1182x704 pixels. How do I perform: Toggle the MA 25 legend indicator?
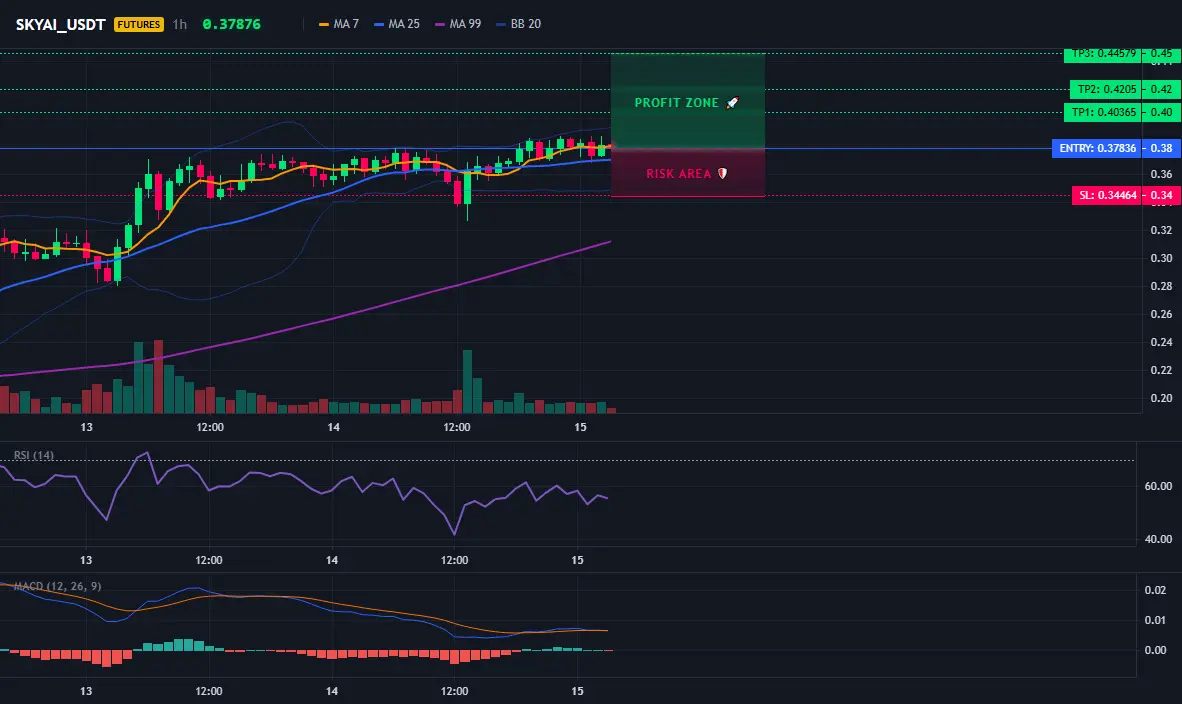397,24
